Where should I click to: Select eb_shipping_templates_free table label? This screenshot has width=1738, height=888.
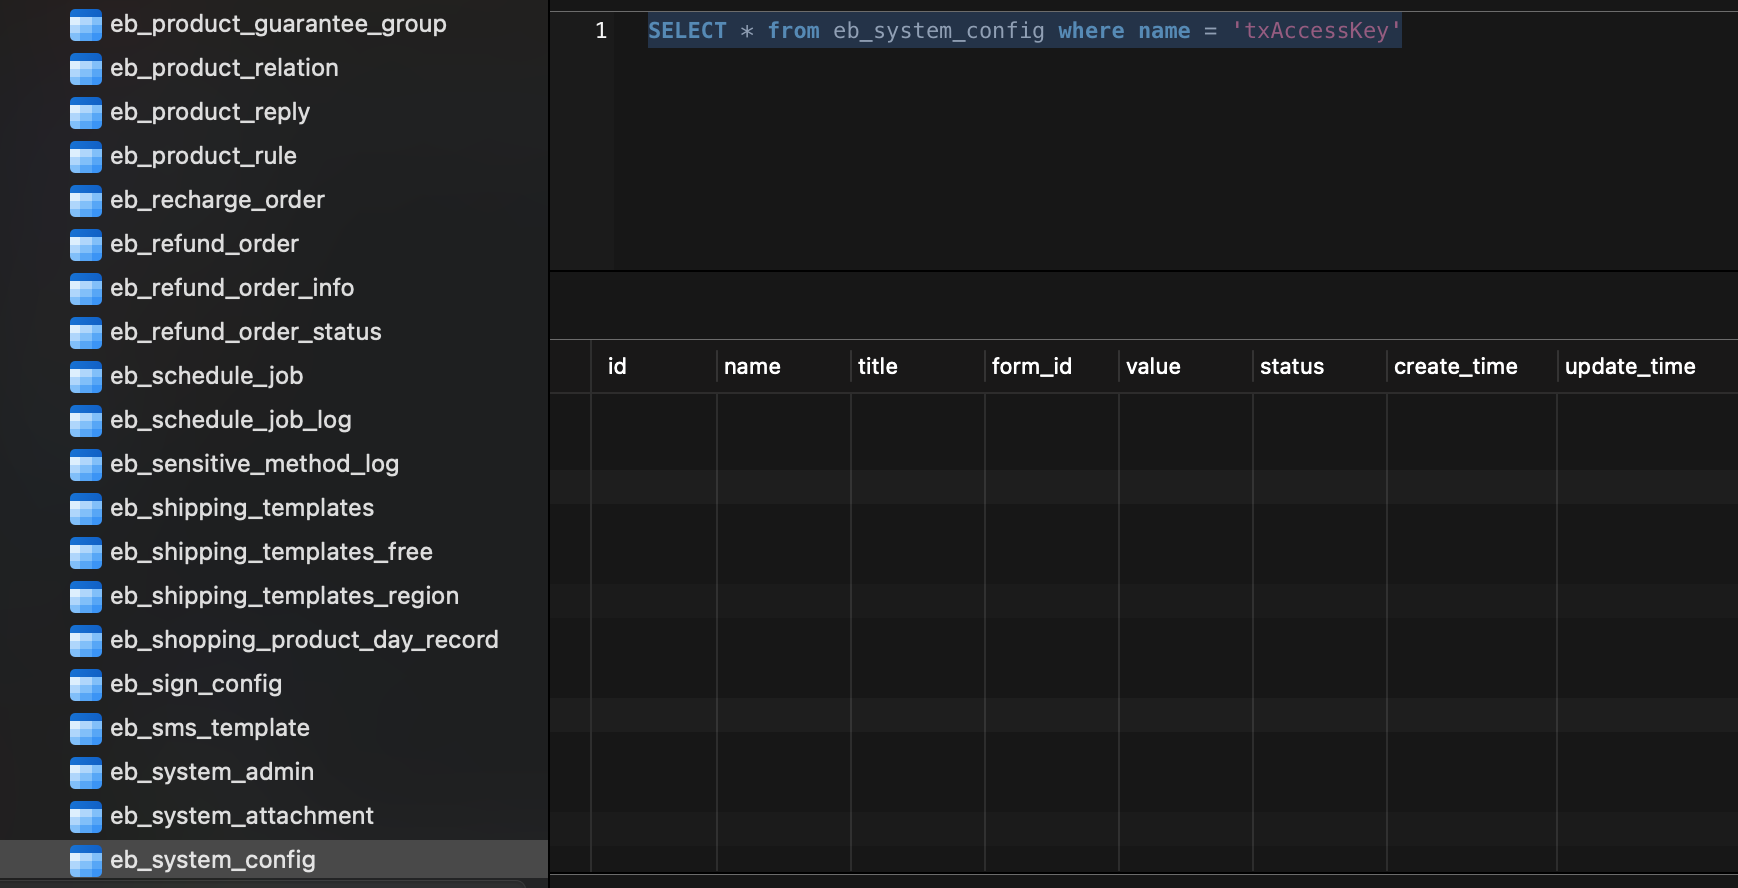271,552
